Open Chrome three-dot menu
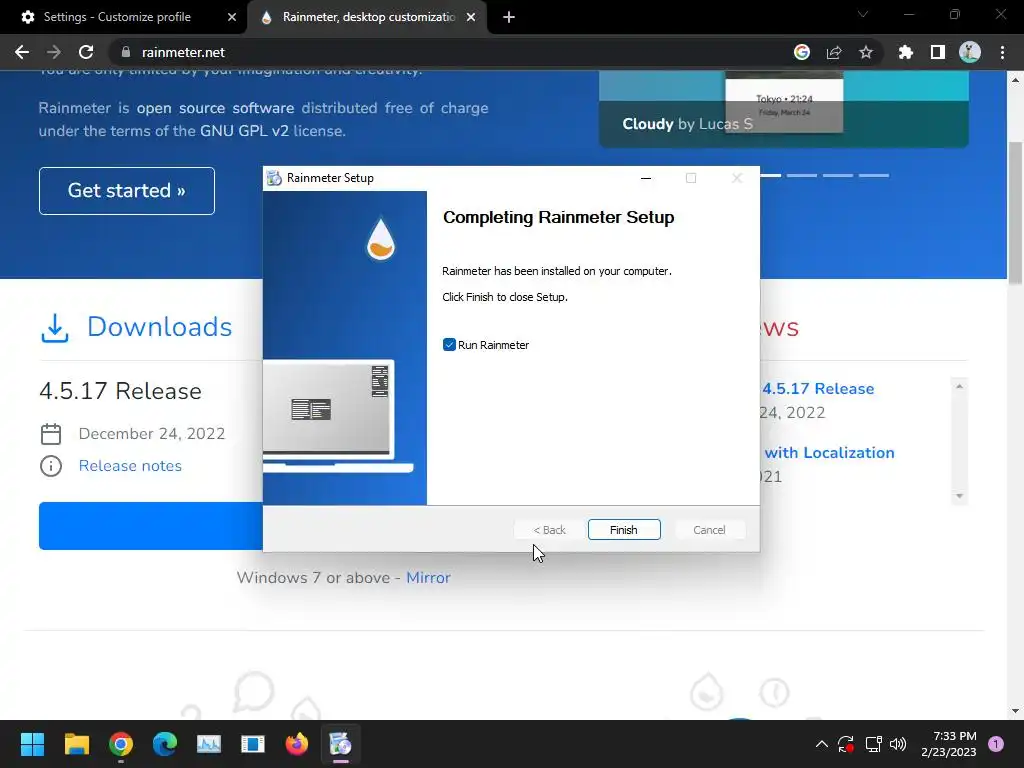1024x768 pixels. (1002, 52)
